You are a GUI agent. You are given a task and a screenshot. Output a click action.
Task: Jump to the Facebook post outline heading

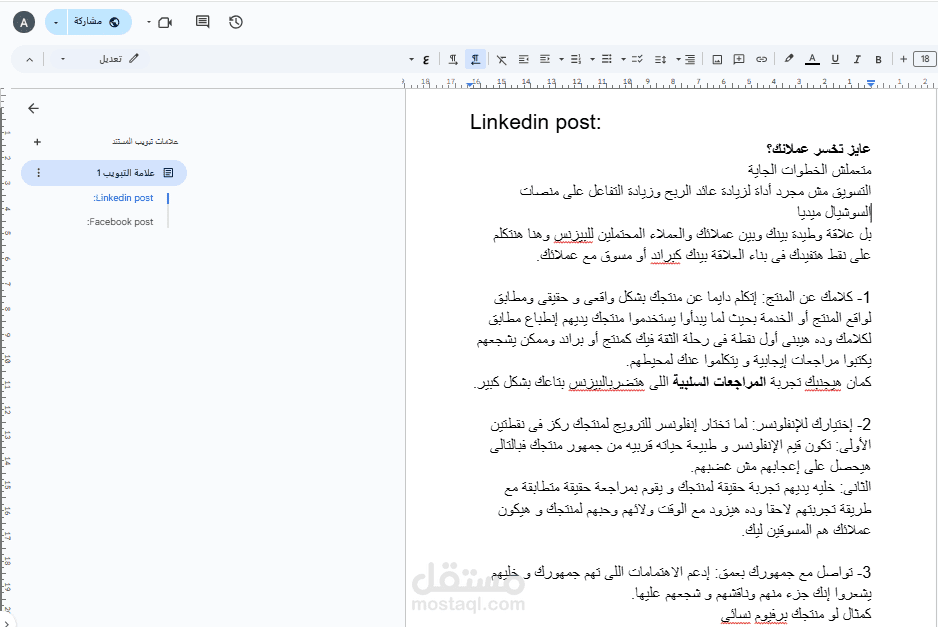point(120,222)
